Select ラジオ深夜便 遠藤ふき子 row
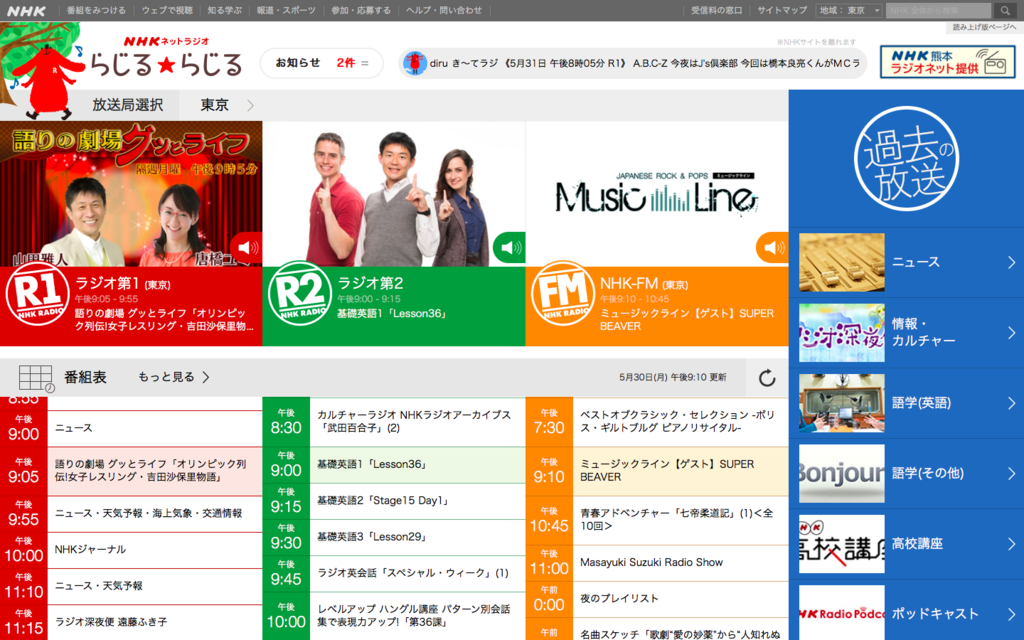The image size is (1024, 640). coord(131,622)
